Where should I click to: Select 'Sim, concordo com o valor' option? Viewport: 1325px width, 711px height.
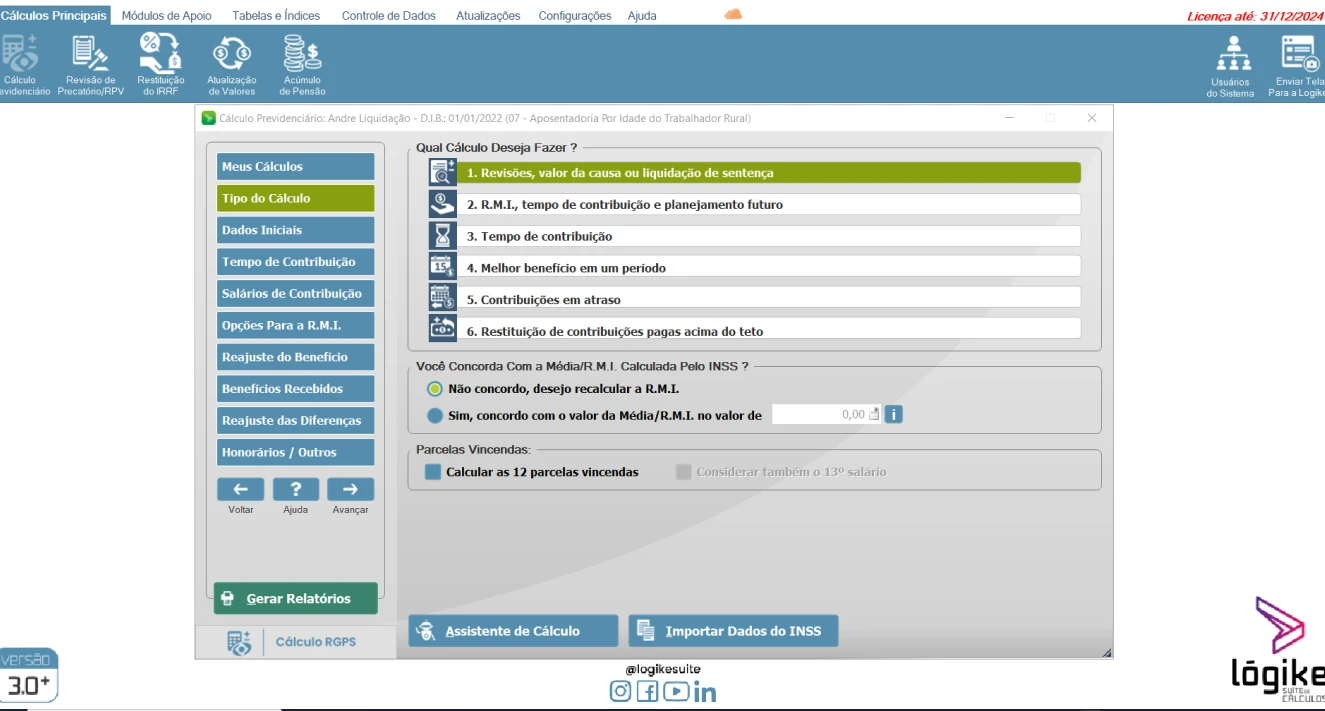pyautogui.click(x=435, y=415)
